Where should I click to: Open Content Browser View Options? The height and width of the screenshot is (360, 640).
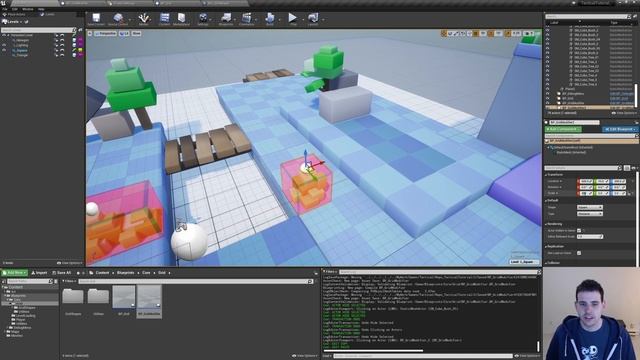tap(304, 356)
